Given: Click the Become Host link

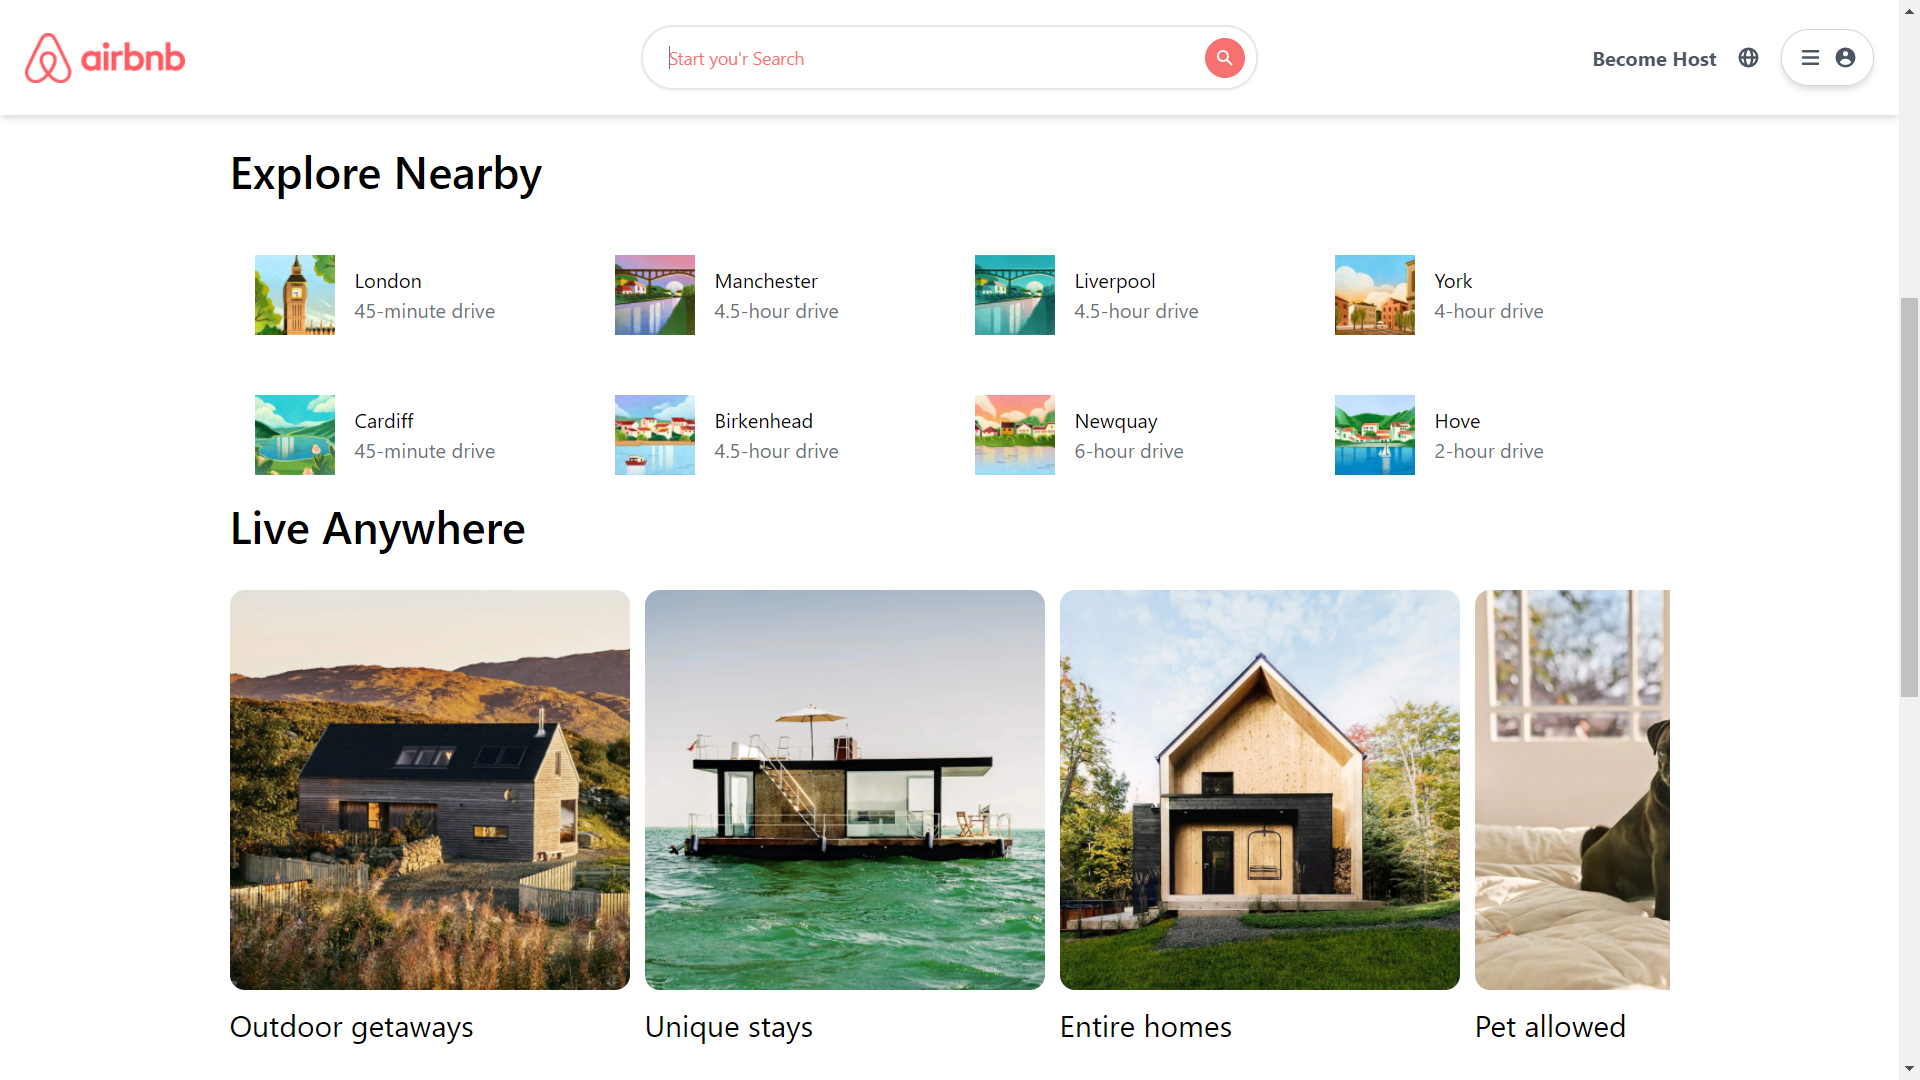Looking at the screenshot, I should coord(1654,59).
